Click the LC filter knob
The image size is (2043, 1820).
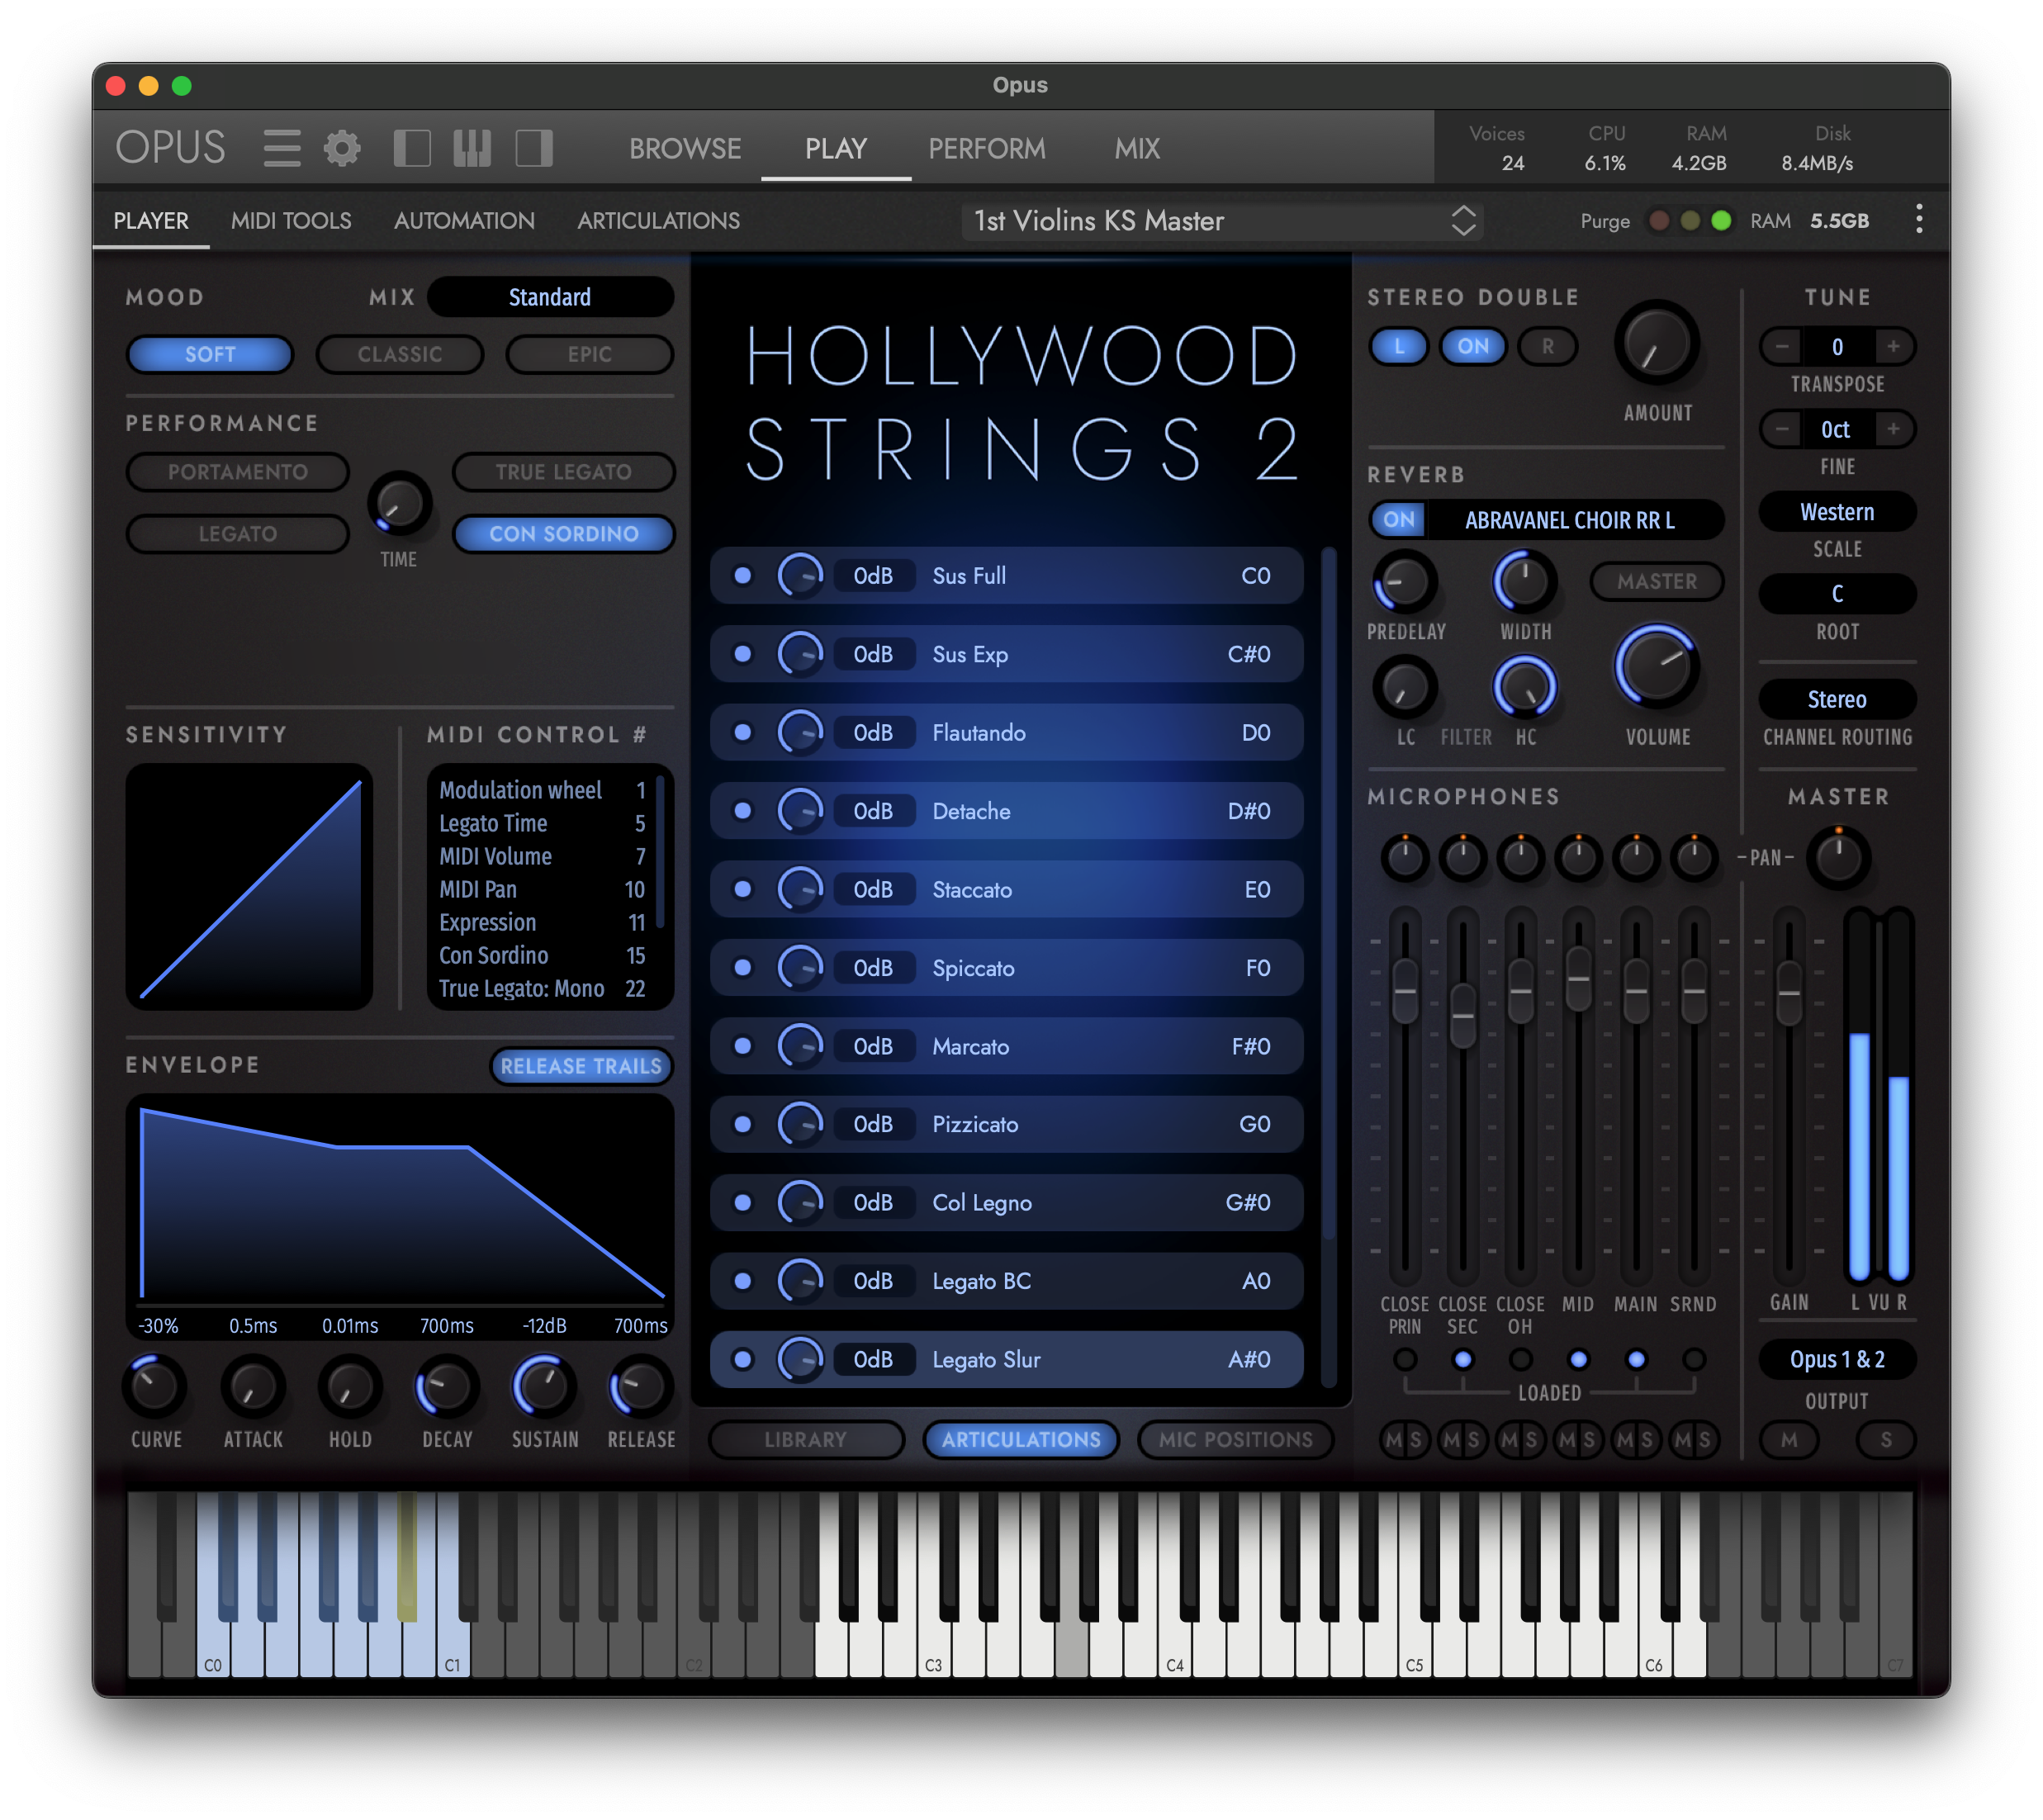tap(1405, 687)
